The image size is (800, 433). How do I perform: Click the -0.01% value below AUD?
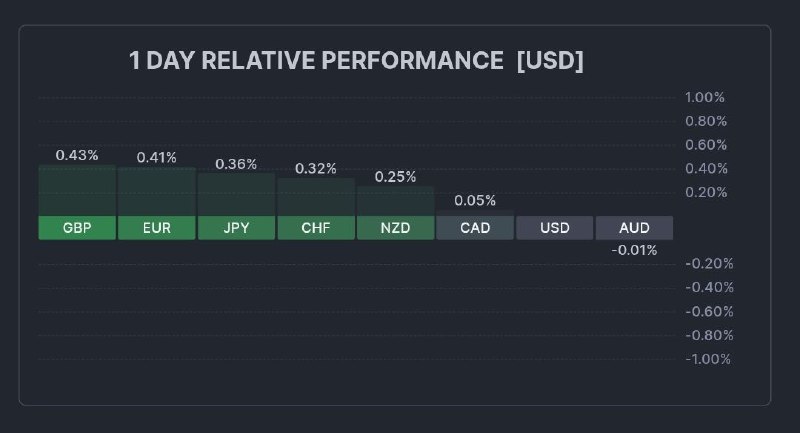634,250
